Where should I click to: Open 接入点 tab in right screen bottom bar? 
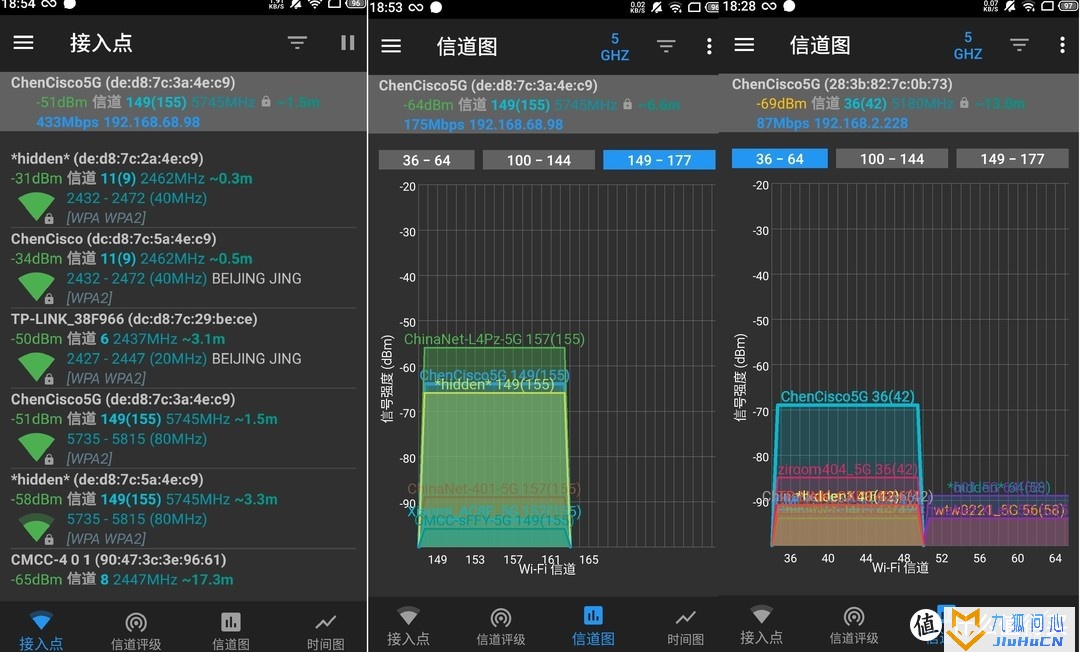[761, 625]
